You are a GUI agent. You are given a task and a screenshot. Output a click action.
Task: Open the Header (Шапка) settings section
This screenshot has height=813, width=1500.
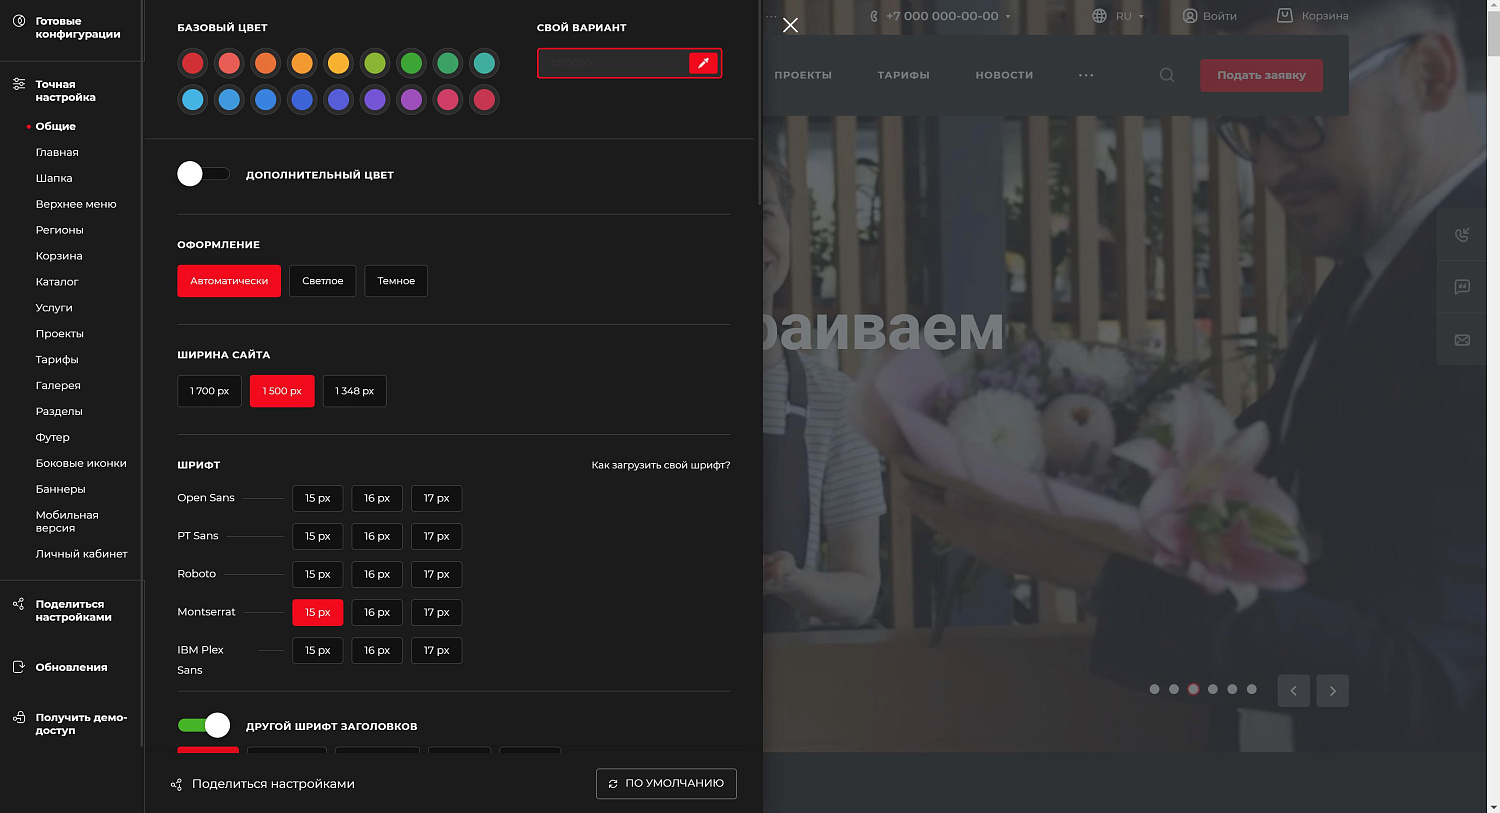click(x=54, y=178)
